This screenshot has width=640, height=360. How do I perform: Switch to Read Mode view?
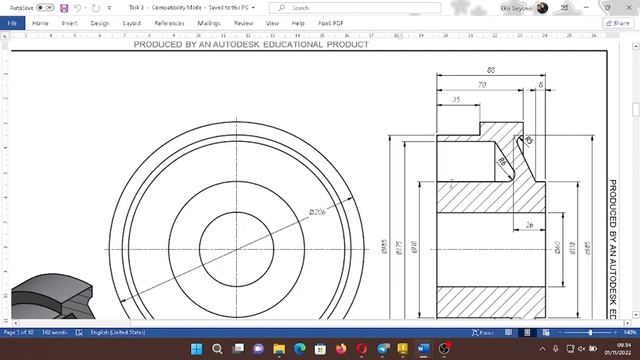point(508,333)
